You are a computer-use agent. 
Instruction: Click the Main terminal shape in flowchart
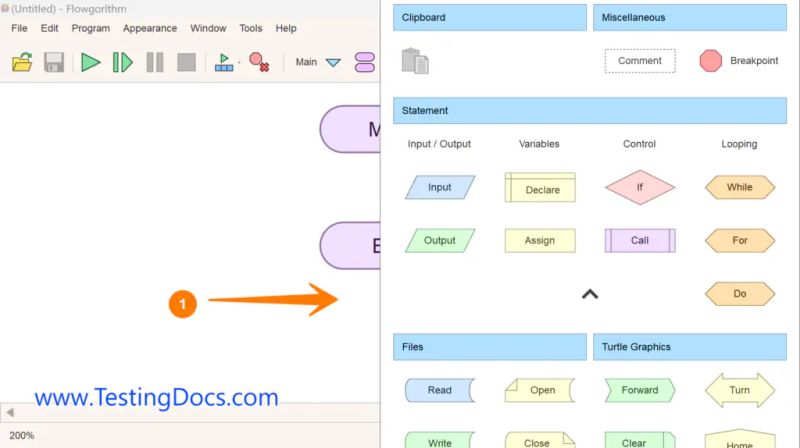(x=350, y=129)
